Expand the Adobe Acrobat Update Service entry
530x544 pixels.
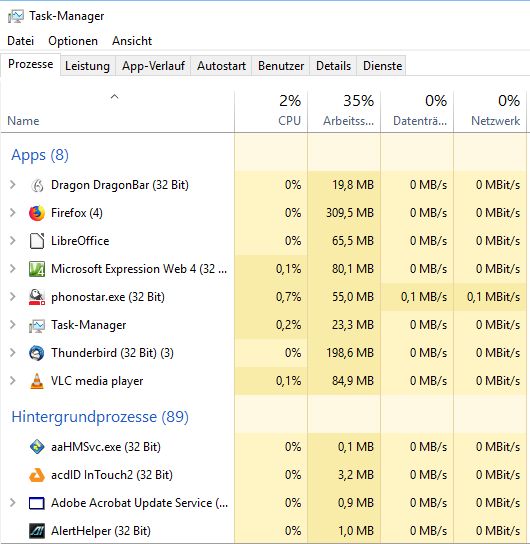point(13,503)
